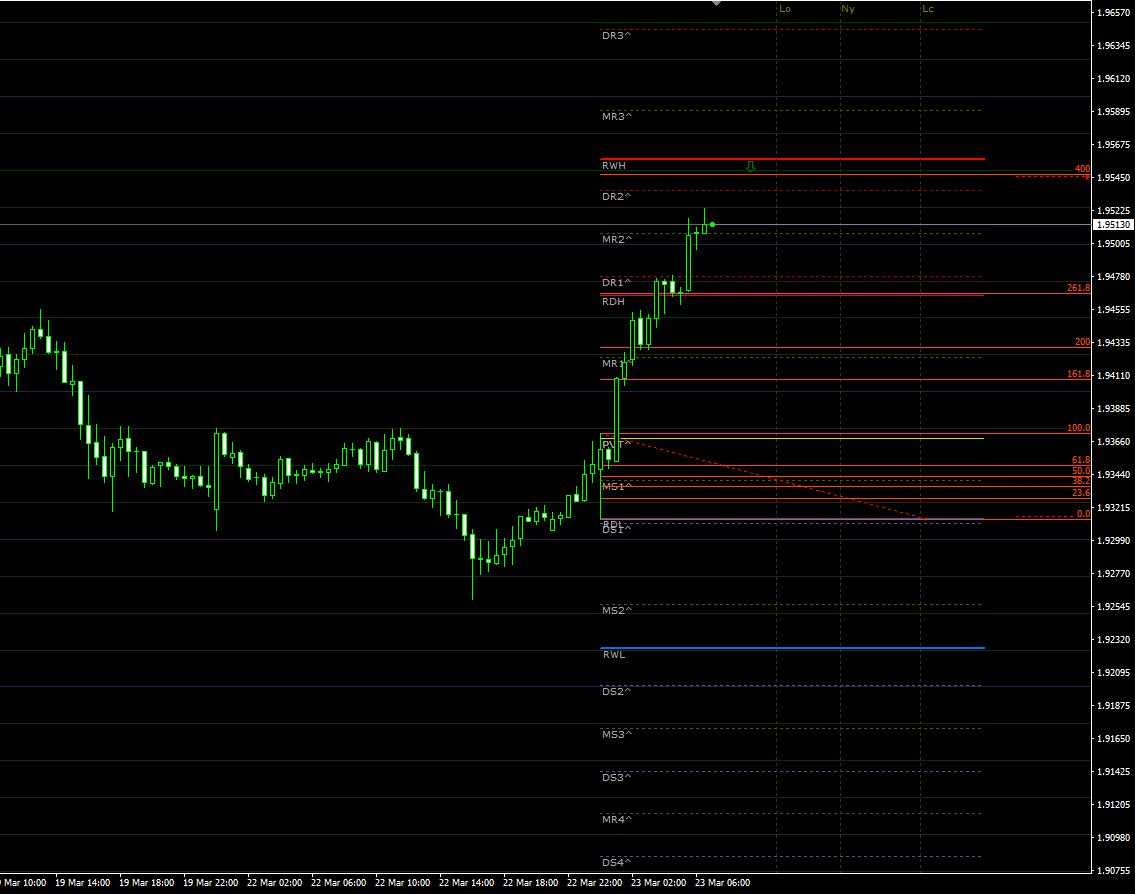Click the 261.8 Fibonacci level label

pos(1079,288)
